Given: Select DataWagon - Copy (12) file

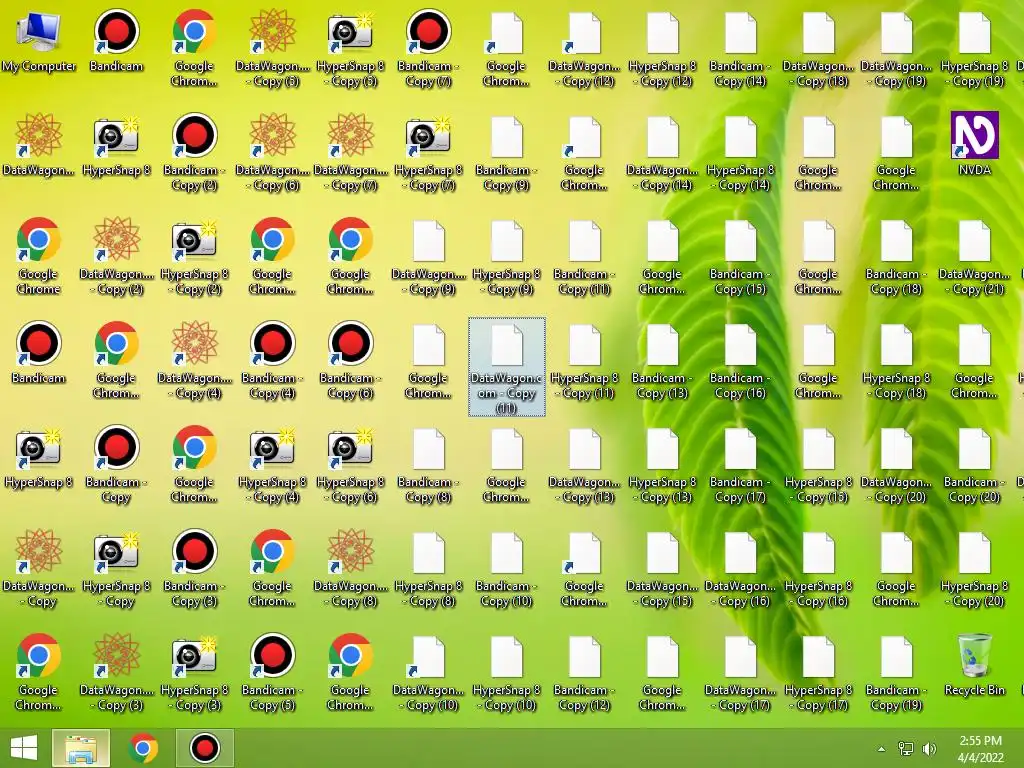Looking at the screenshot, I should (584, 48).
